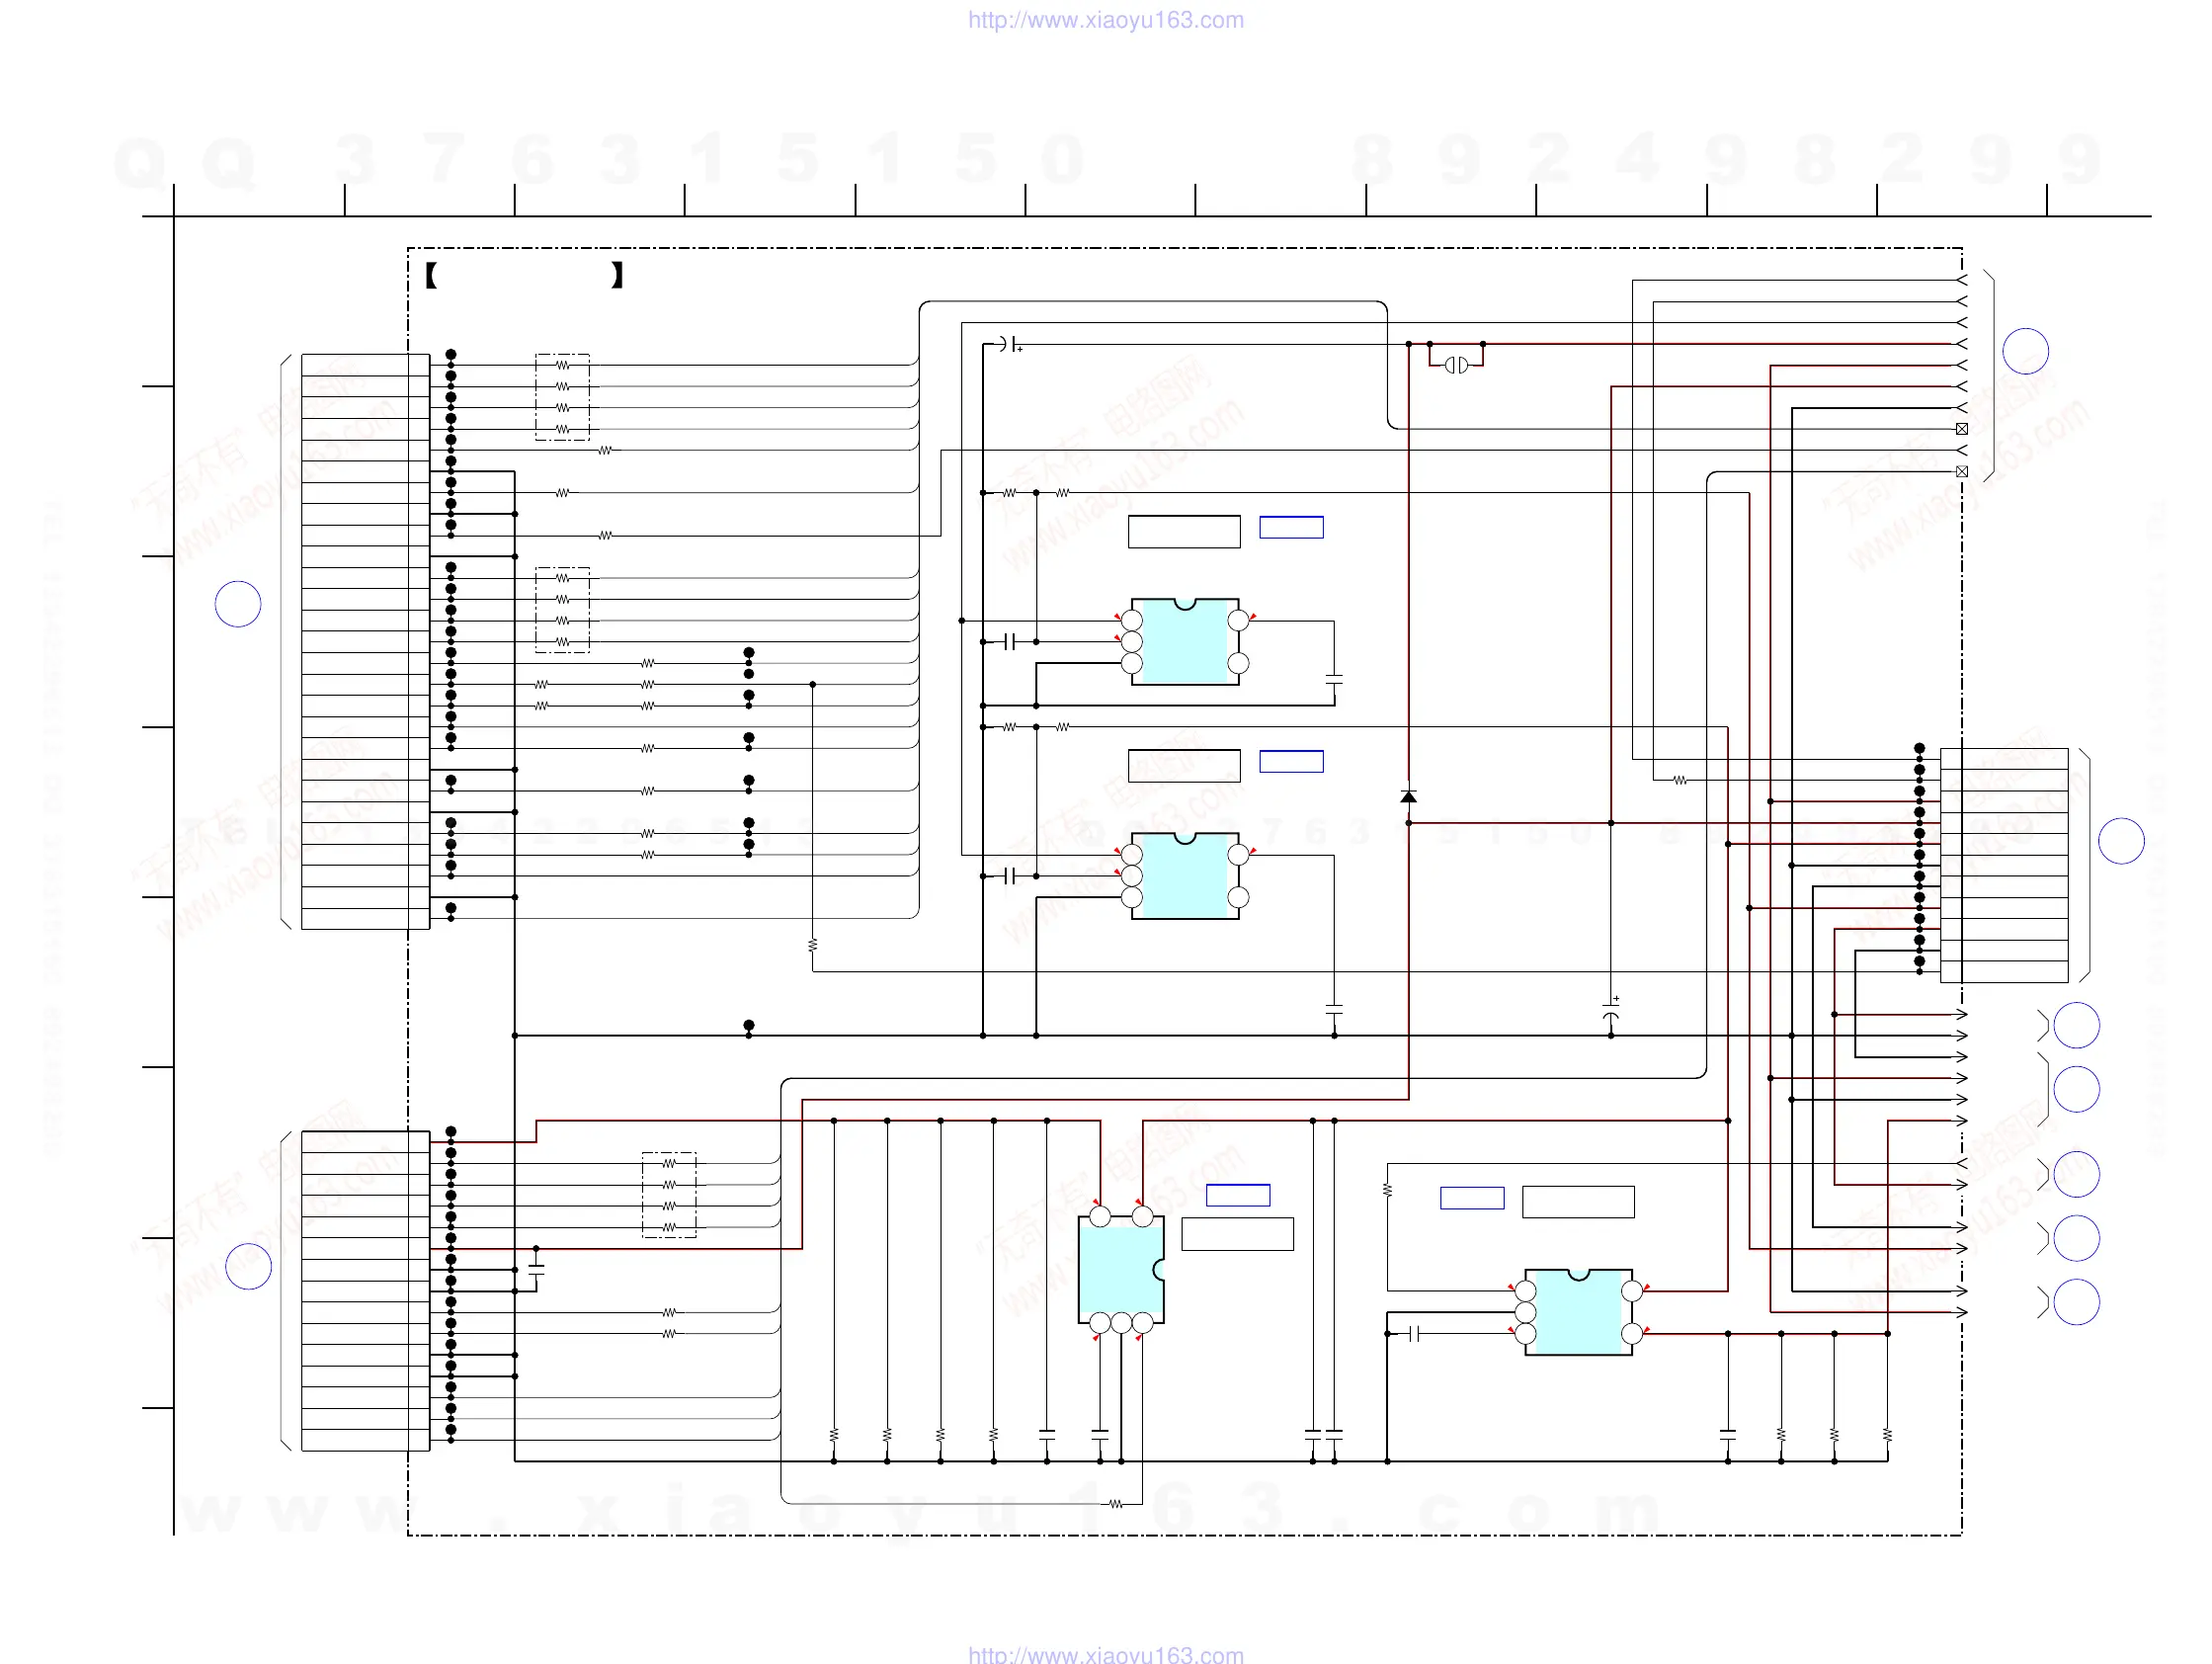Click the black label box above the middle IC
The image size is (2212, 1664).
coord(1183,766)
